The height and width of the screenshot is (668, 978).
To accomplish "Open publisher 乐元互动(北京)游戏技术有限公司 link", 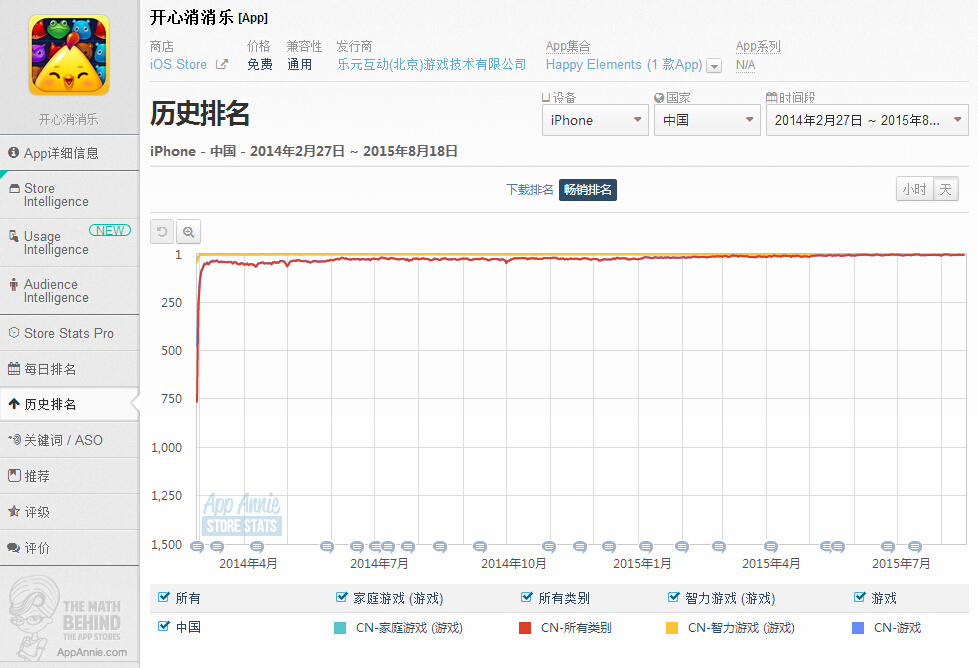I will (432, 64).
